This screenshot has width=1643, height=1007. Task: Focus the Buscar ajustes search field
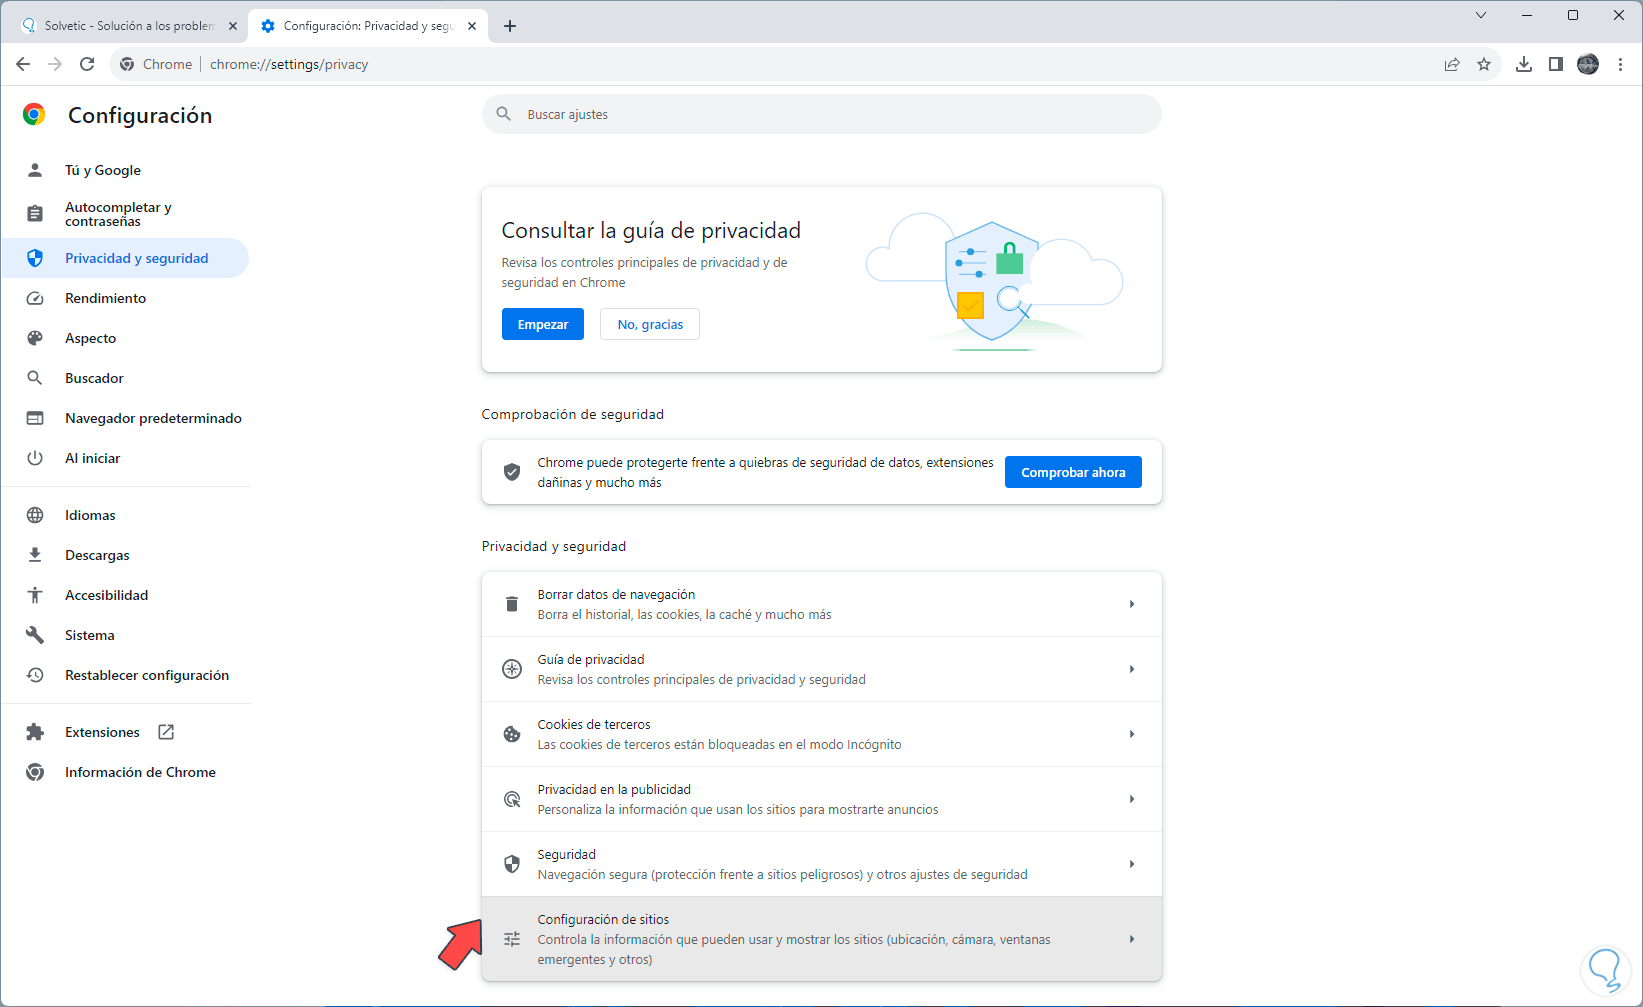(822, 114)
